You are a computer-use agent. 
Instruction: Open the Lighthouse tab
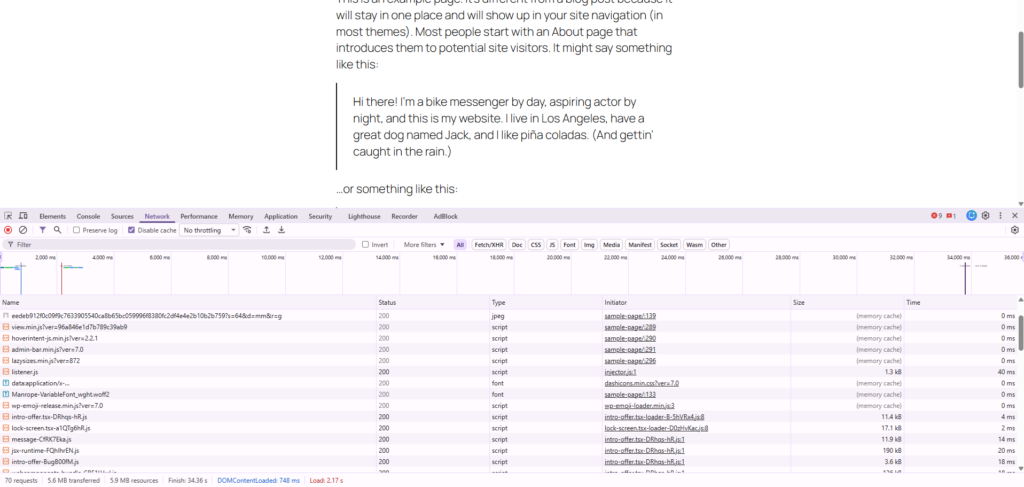click(x=364, y=216)
